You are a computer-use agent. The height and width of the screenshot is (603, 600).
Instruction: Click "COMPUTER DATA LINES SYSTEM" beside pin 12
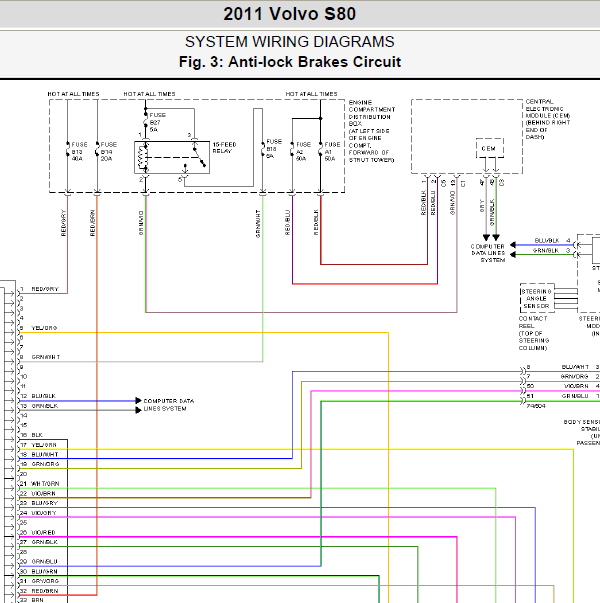[x=168, y=405]
